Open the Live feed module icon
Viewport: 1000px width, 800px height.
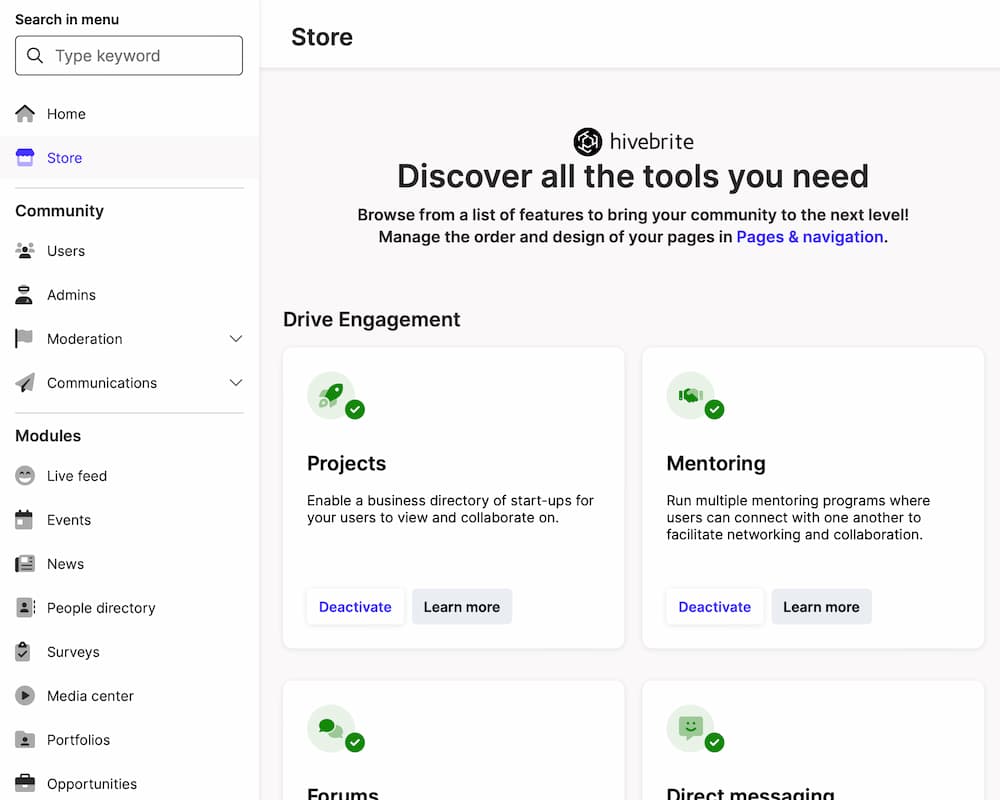(24, 475)
